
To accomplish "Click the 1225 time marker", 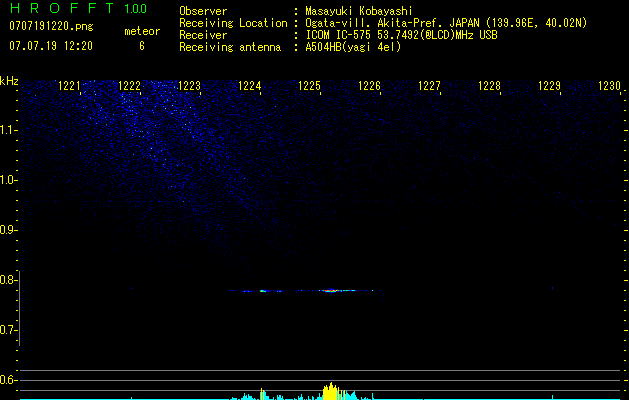I will (x=309, y=86).
